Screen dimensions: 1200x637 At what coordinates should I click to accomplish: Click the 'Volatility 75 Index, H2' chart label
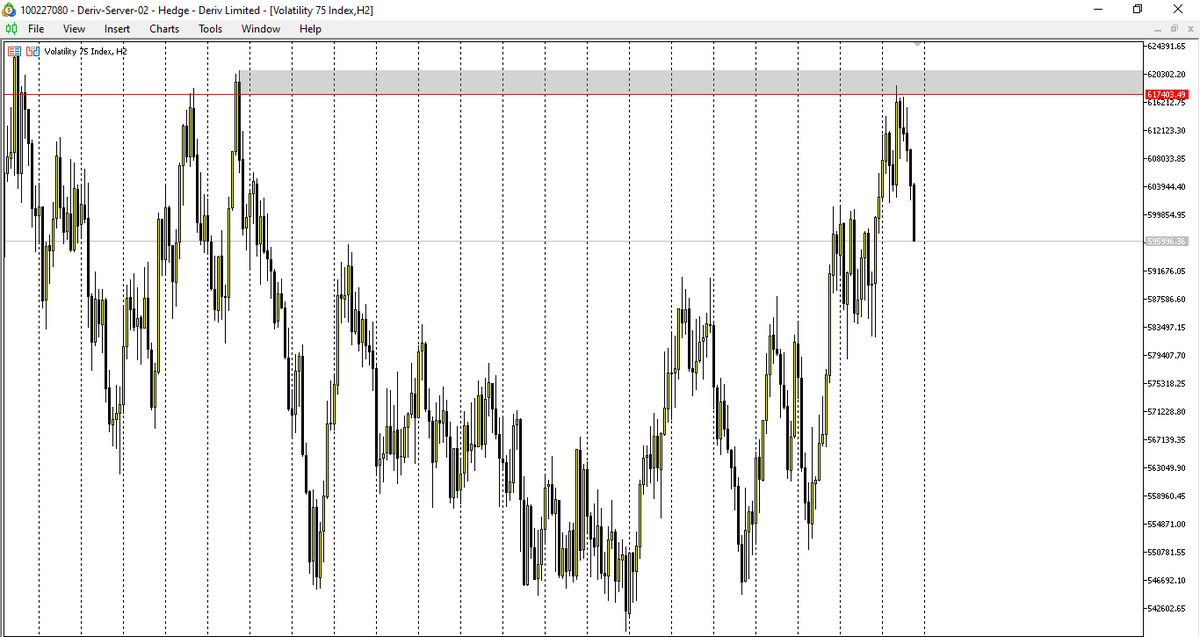click(x=84, y=51)
